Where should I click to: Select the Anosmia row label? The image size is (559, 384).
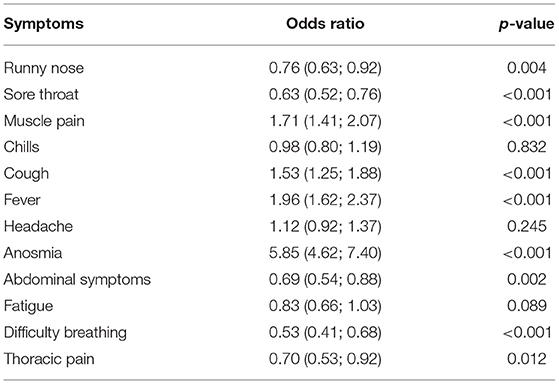(x=33, y=253)
